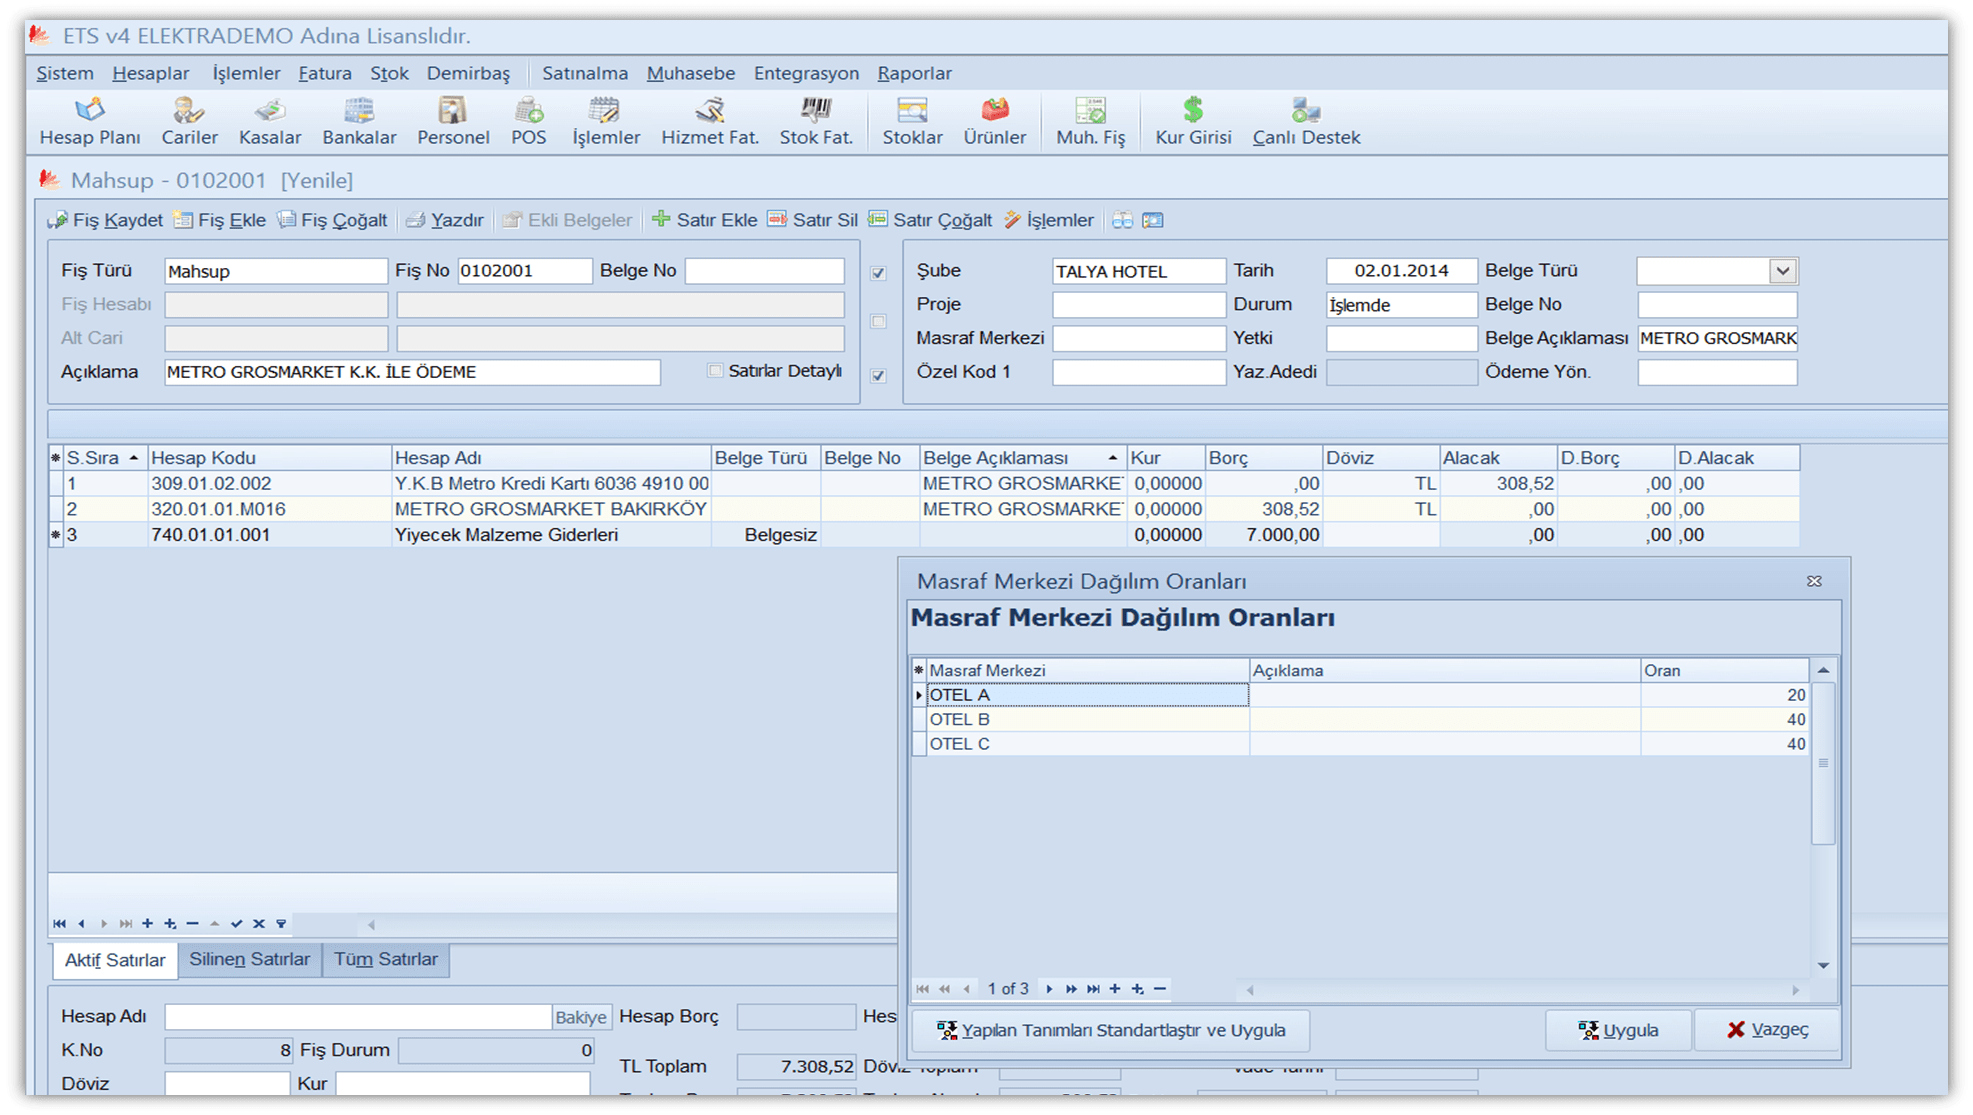
Task: Click the Fiş No input field
Action: (524, 271)
